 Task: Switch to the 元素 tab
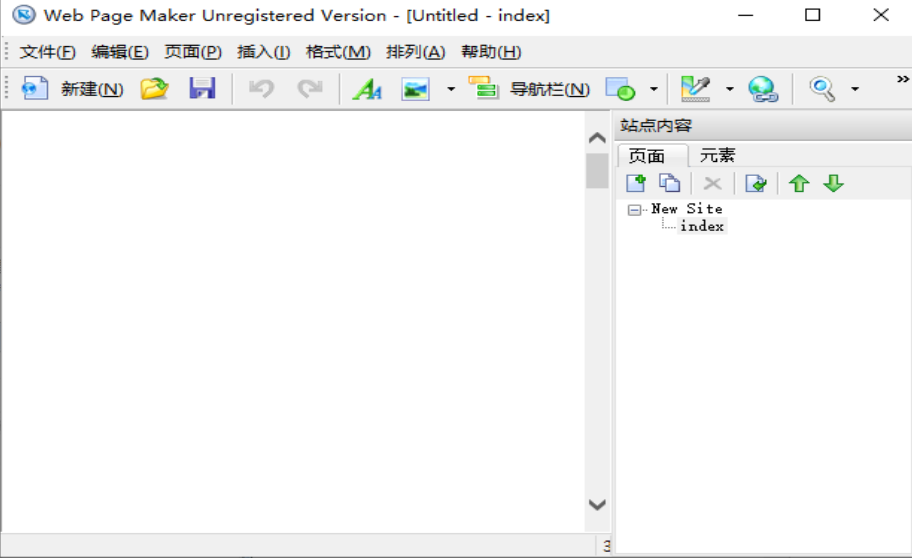pos(717,155)
